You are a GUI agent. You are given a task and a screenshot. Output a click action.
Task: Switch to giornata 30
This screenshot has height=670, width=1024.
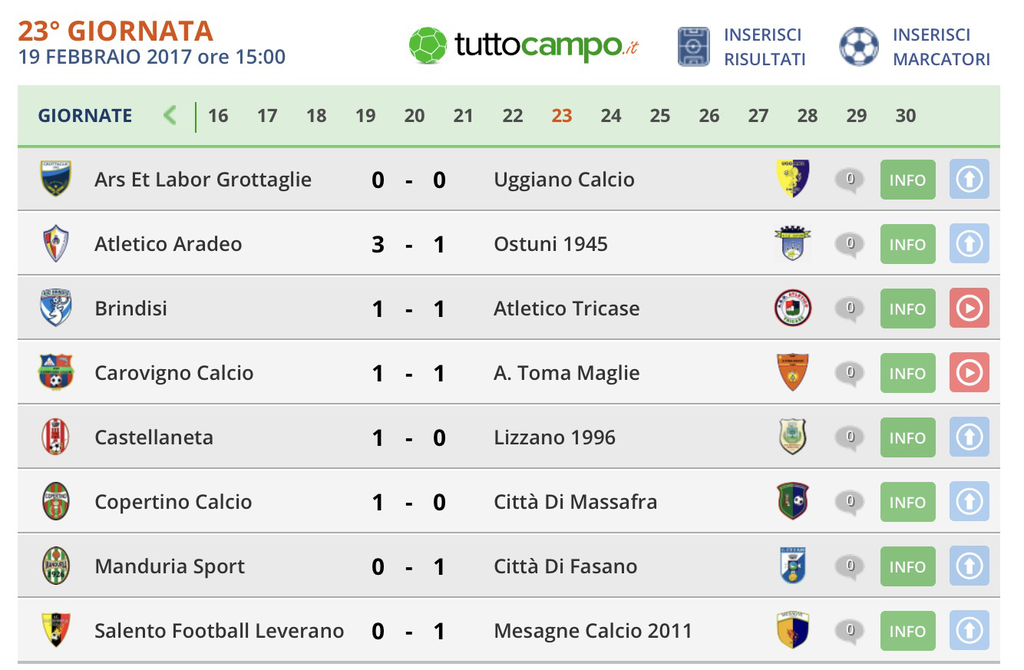point(905,116)
